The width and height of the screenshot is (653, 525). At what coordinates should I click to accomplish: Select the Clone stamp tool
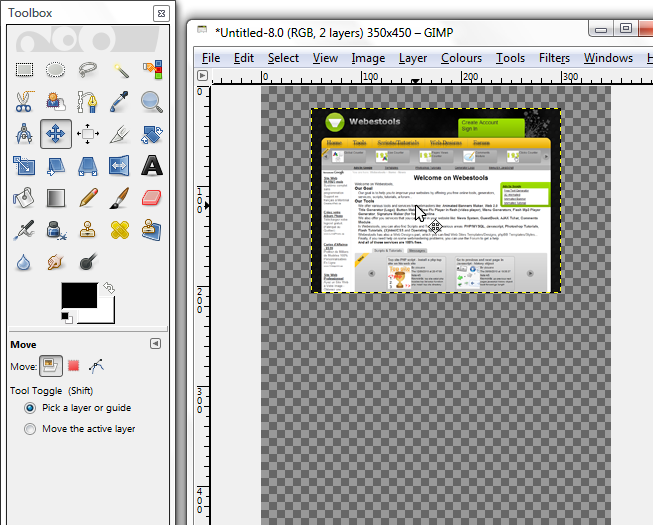pyautogui.click(x=87, y=230)
